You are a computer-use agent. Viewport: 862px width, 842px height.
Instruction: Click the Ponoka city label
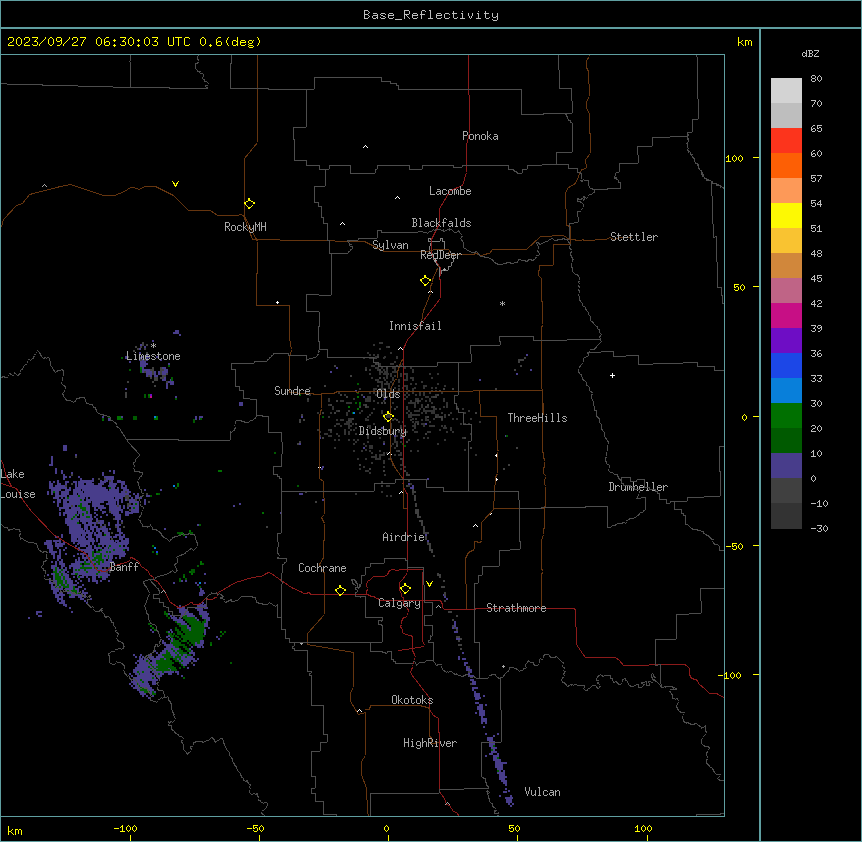pos(480,136)
